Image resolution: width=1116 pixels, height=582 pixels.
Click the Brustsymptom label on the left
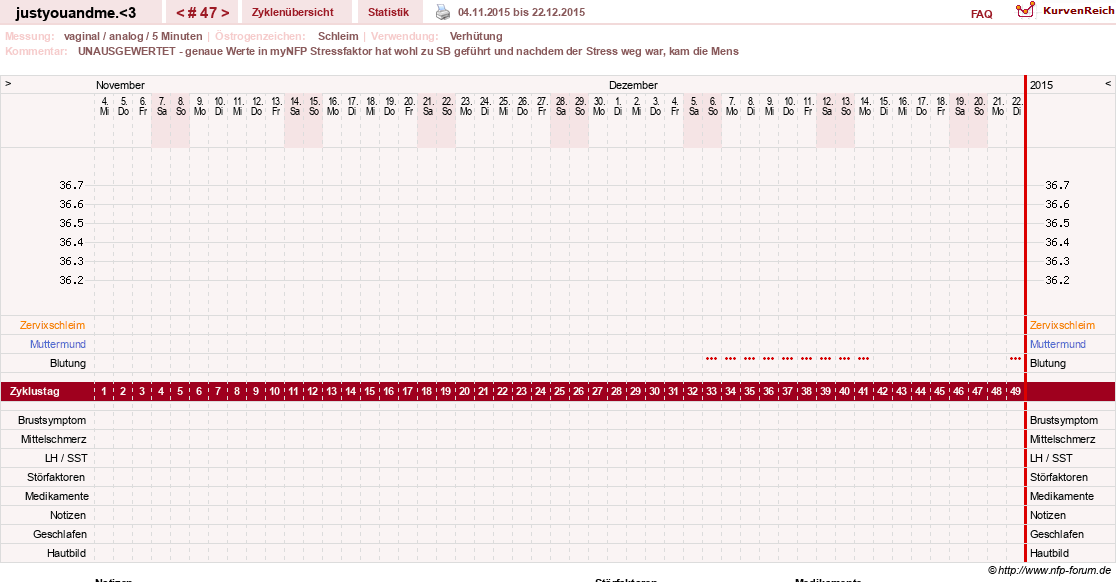click(x=52, y=420)
